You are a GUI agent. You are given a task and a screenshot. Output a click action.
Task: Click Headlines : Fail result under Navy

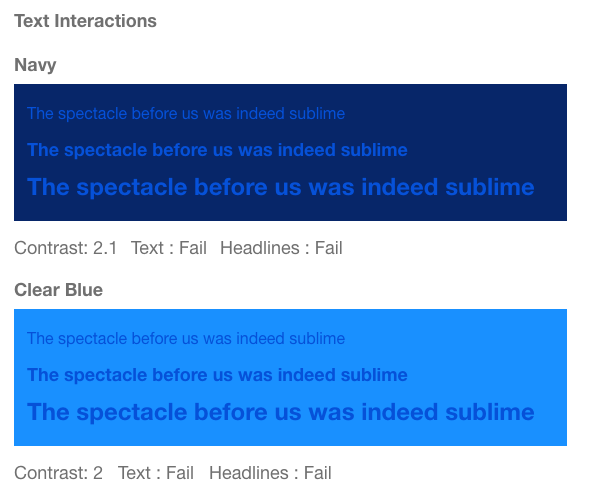[281, 248]
